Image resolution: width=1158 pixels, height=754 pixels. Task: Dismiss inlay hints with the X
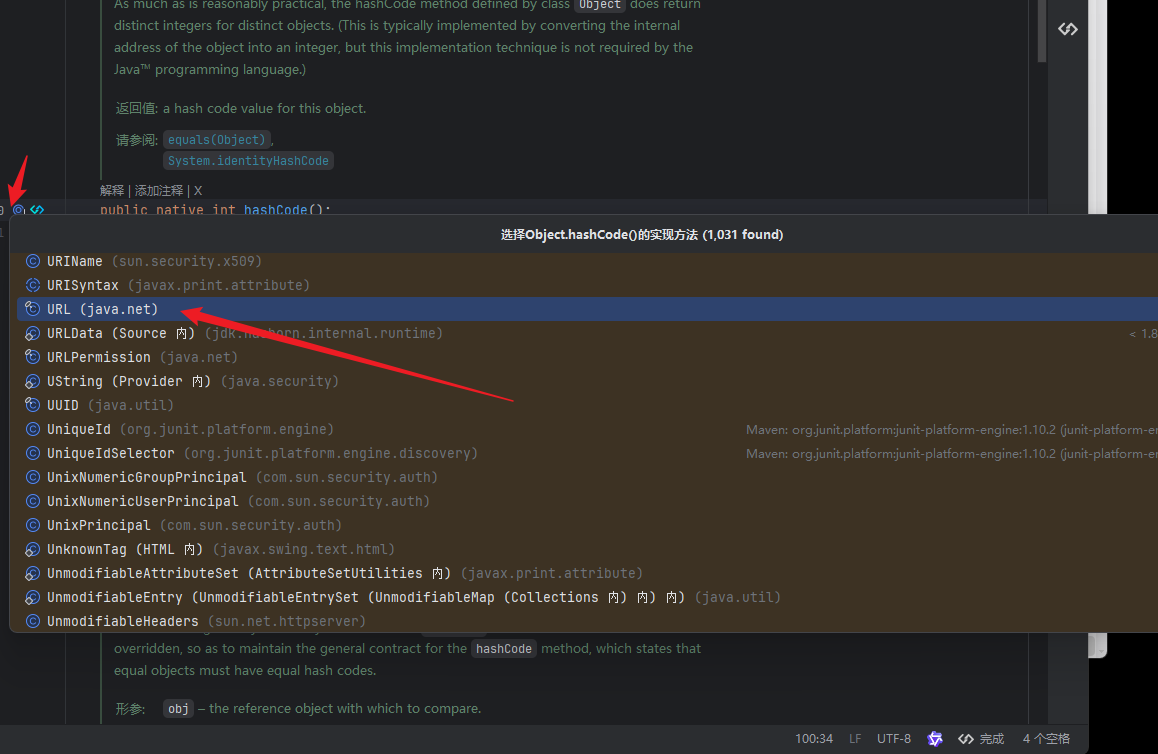(x=198, y=191)
